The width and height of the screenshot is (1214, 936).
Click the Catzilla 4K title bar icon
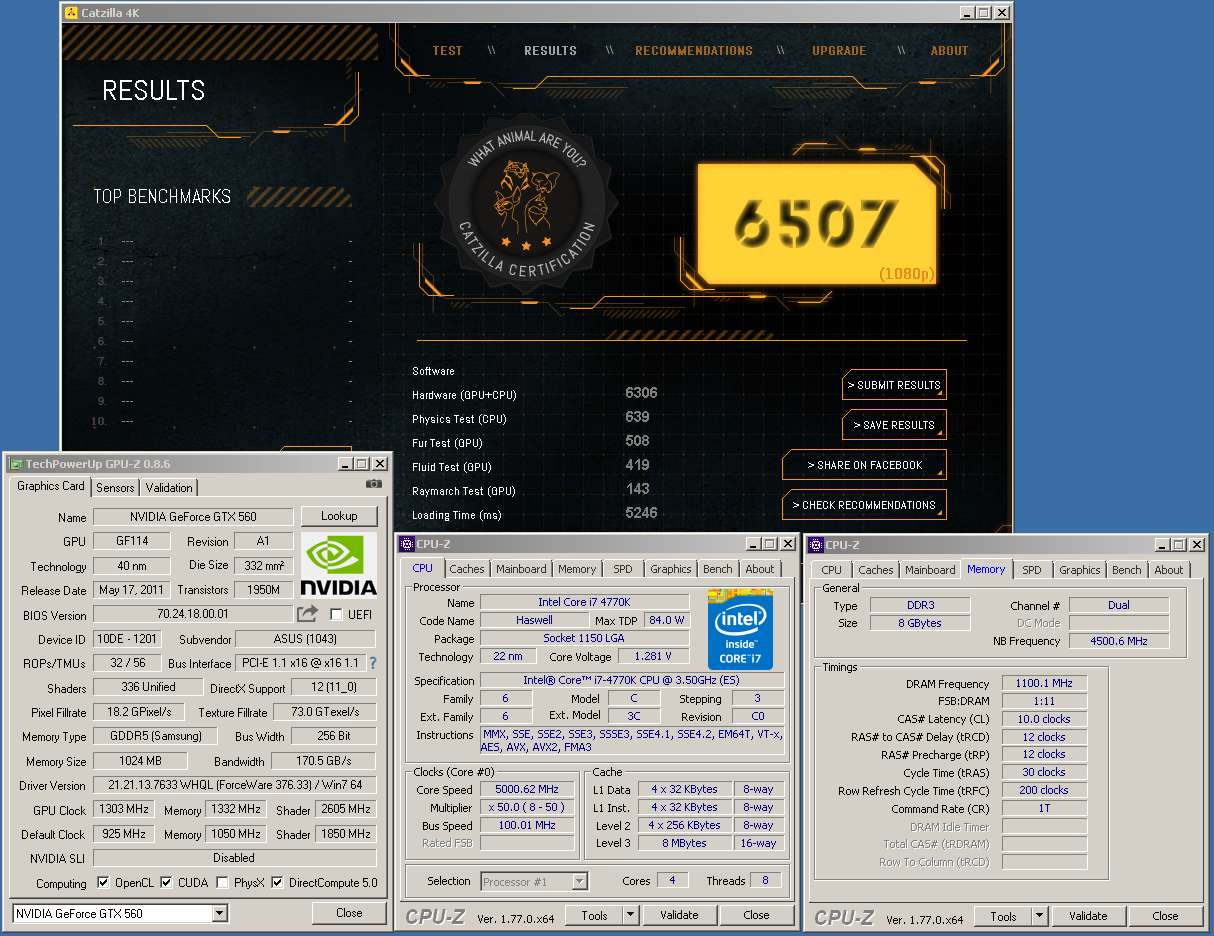pyautogui.click(x=71, y=13)
